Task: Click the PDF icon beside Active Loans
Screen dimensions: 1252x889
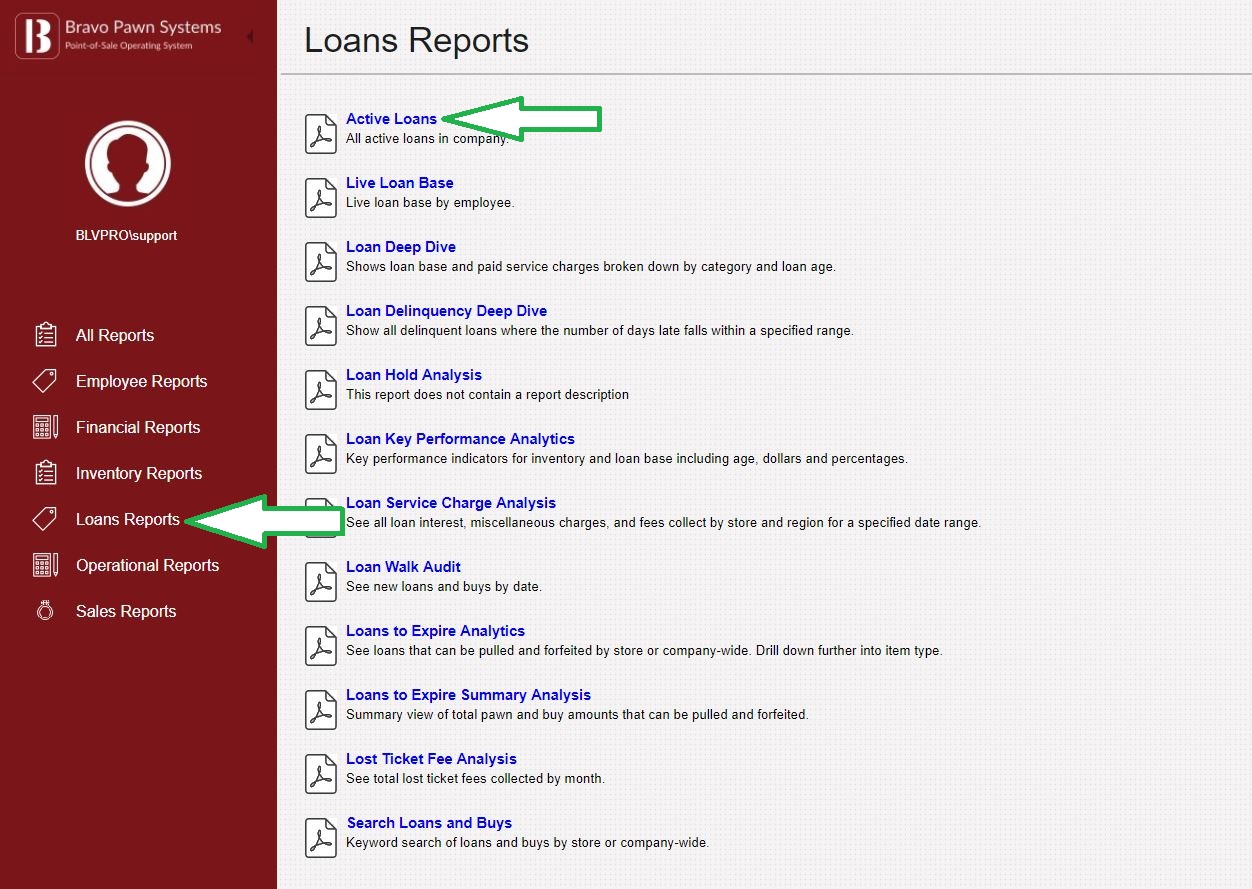Action: 321,134
